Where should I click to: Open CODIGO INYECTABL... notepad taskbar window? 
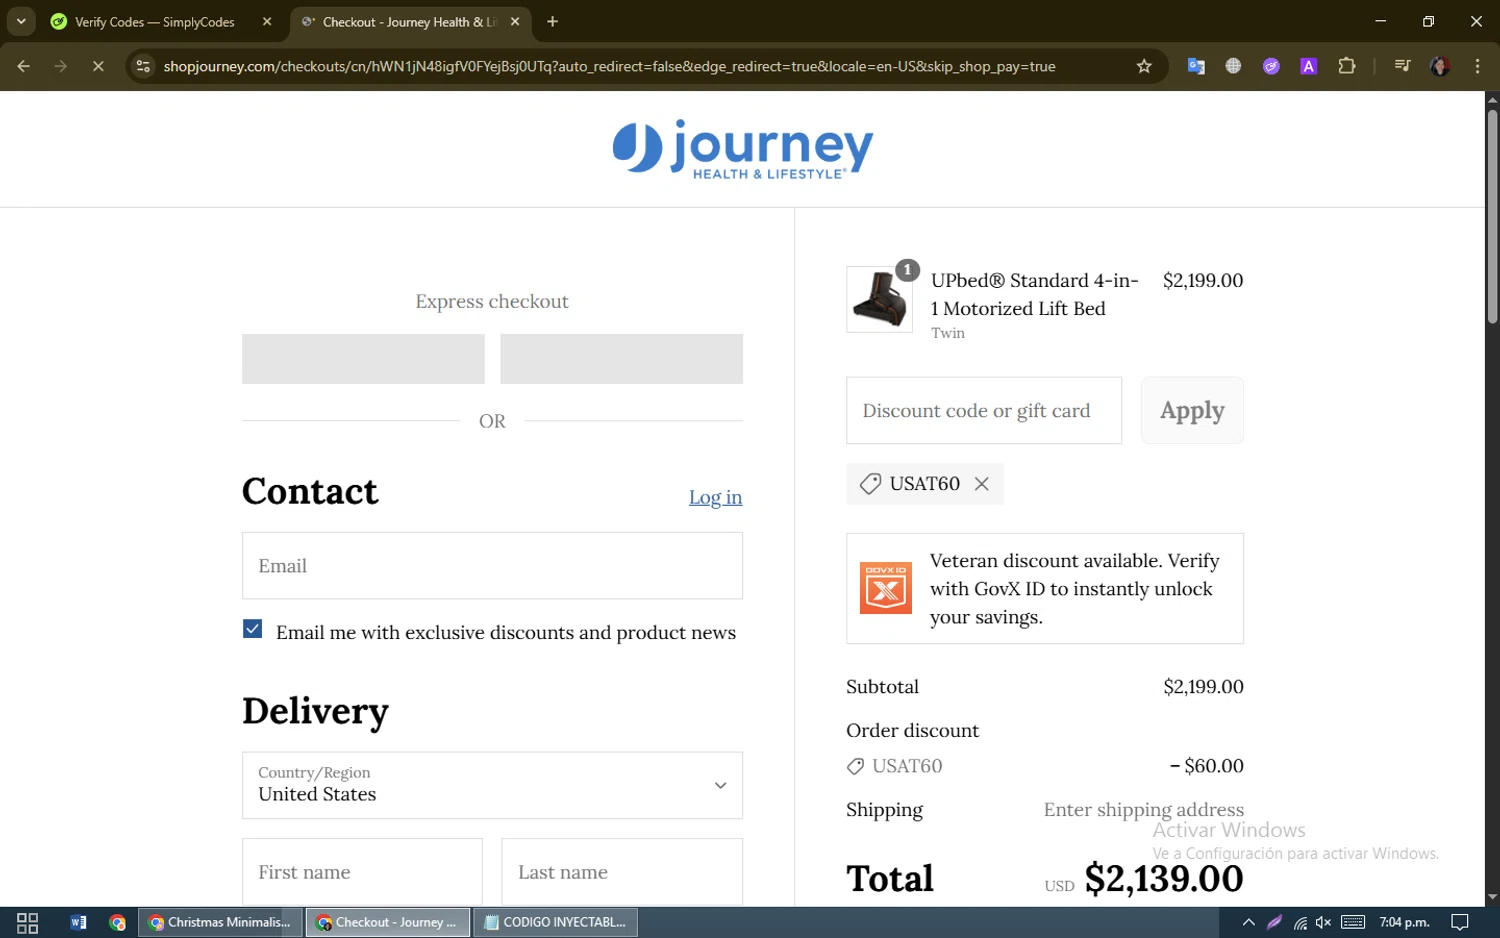(556, 922)
